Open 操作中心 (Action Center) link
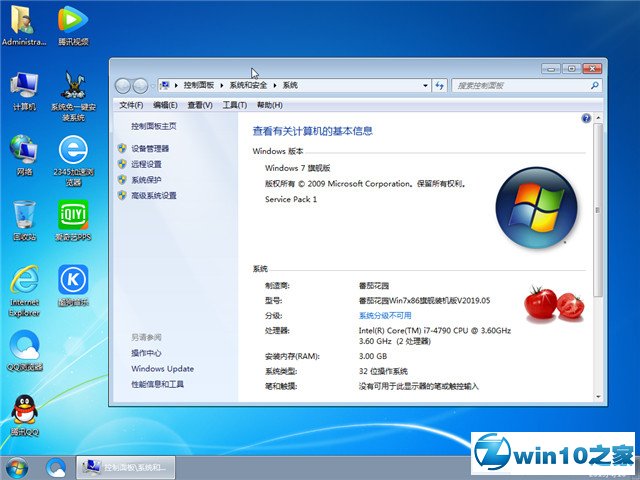 pos(146,353)
